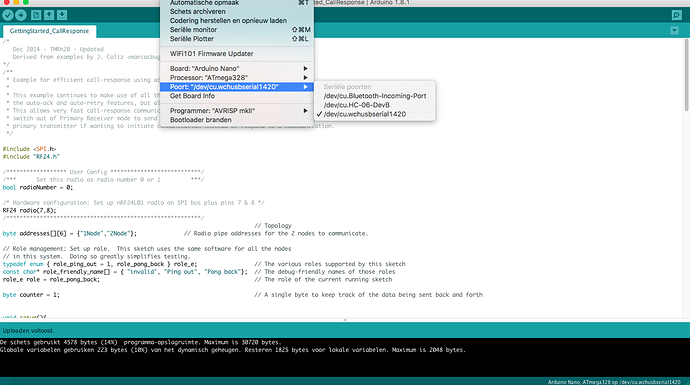
Task: Launch WiFi101 Firmware Updater
Action: coord(237,54)
